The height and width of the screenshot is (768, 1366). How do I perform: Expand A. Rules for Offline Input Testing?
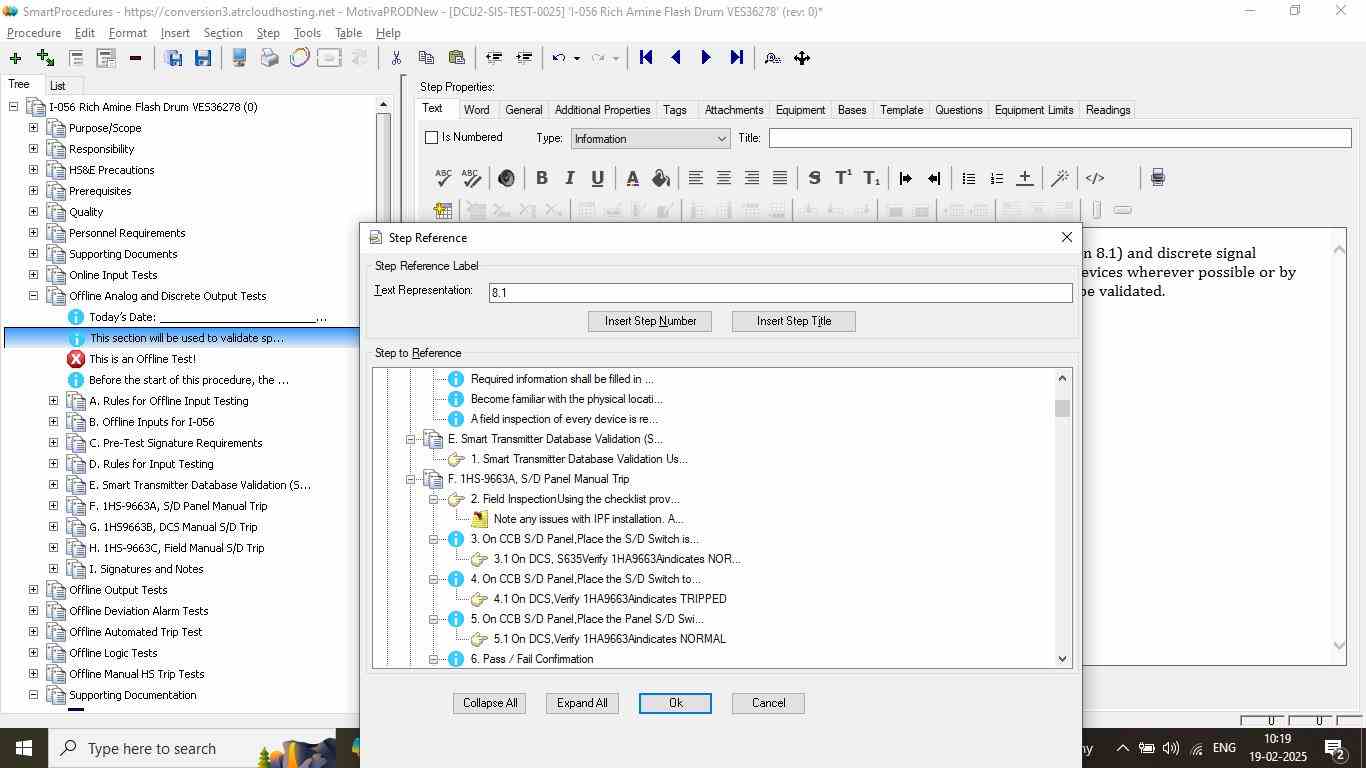click(53, 401)
